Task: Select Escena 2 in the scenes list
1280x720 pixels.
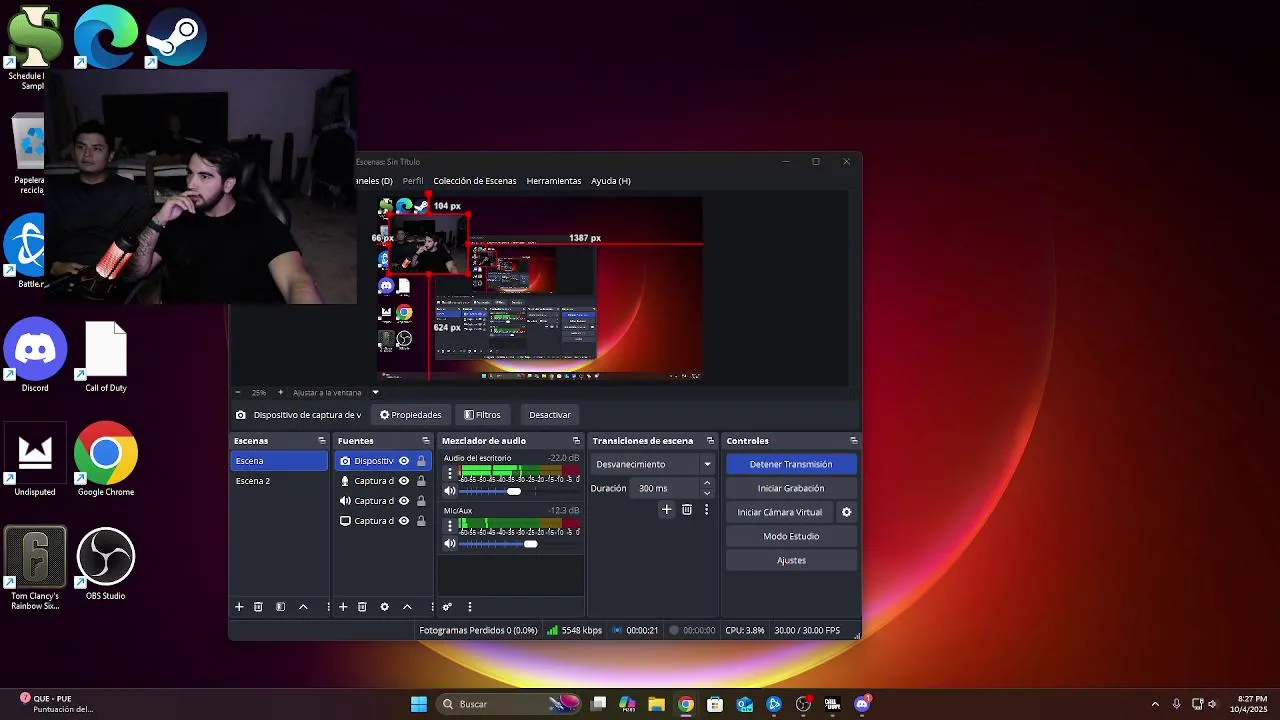Action: [x=279, y=481]
